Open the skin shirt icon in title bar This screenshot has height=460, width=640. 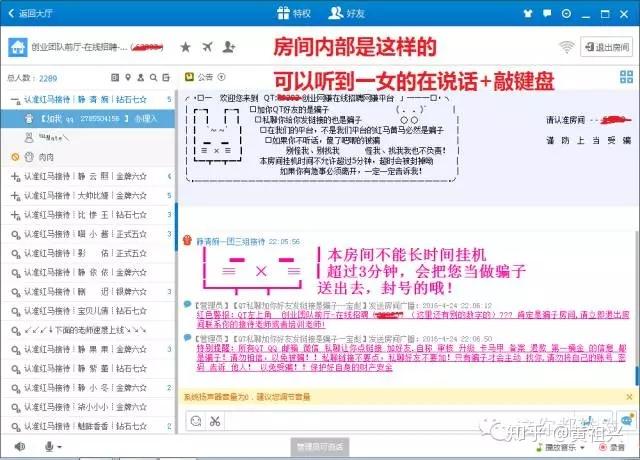tap(528, 13)
